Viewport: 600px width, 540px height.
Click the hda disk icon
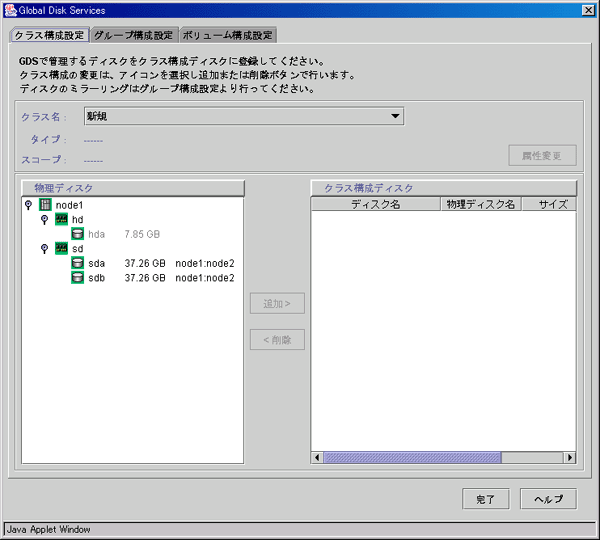(77, 234)
